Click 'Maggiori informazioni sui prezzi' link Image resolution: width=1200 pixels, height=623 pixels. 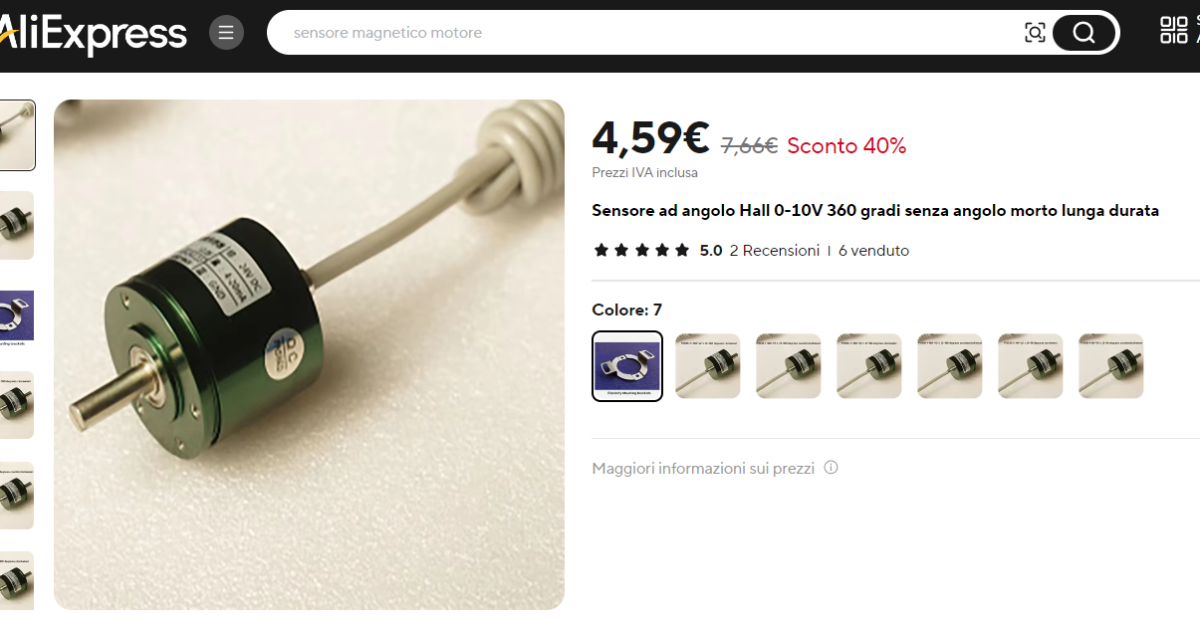click(x=703, y=468)
